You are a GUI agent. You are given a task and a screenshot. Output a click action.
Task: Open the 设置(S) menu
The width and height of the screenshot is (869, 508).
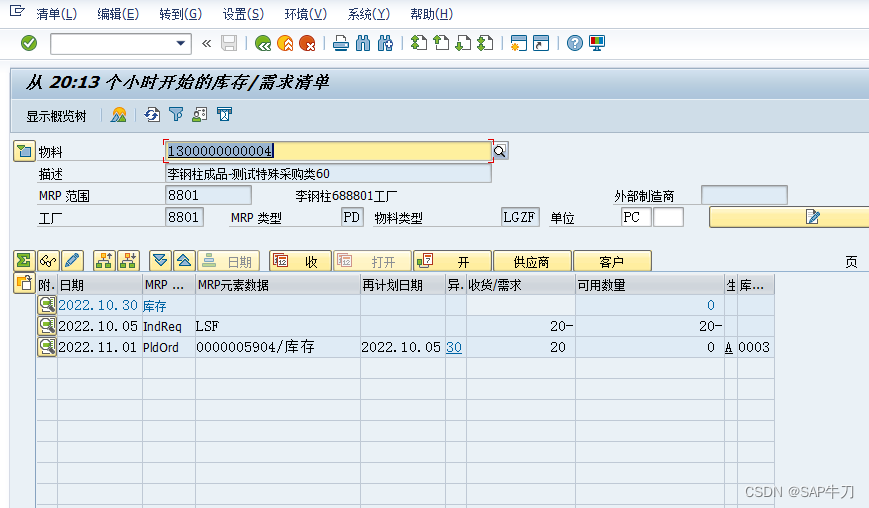pos(243,14)
